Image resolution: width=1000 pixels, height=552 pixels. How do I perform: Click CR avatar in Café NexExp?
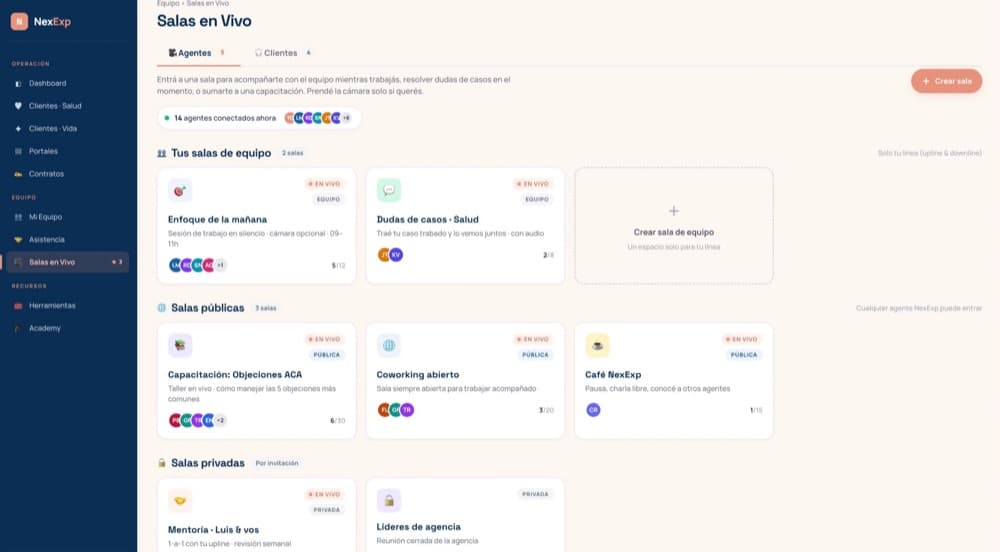point(593,410)
